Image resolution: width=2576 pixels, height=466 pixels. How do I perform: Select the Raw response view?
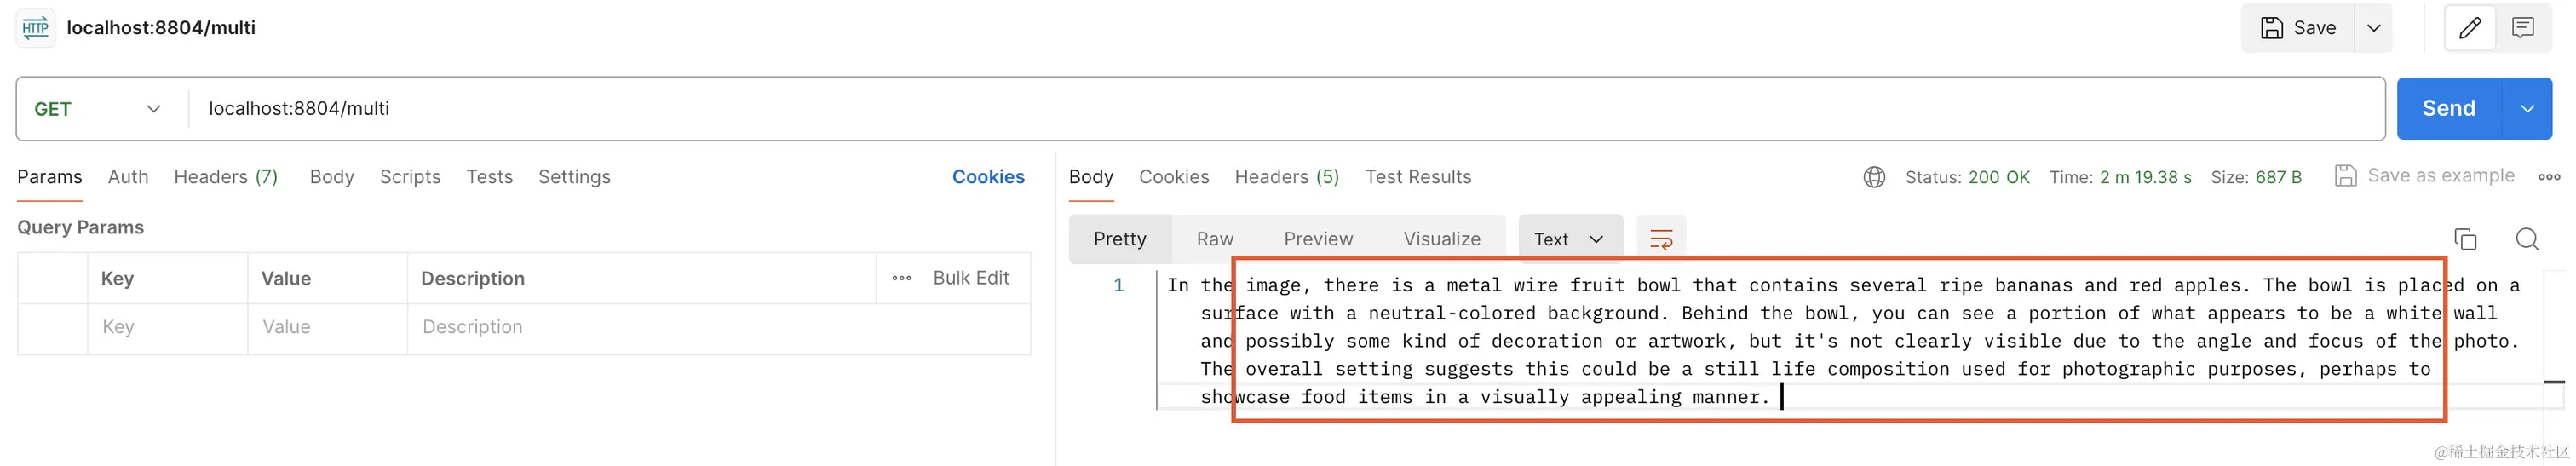1215,239
